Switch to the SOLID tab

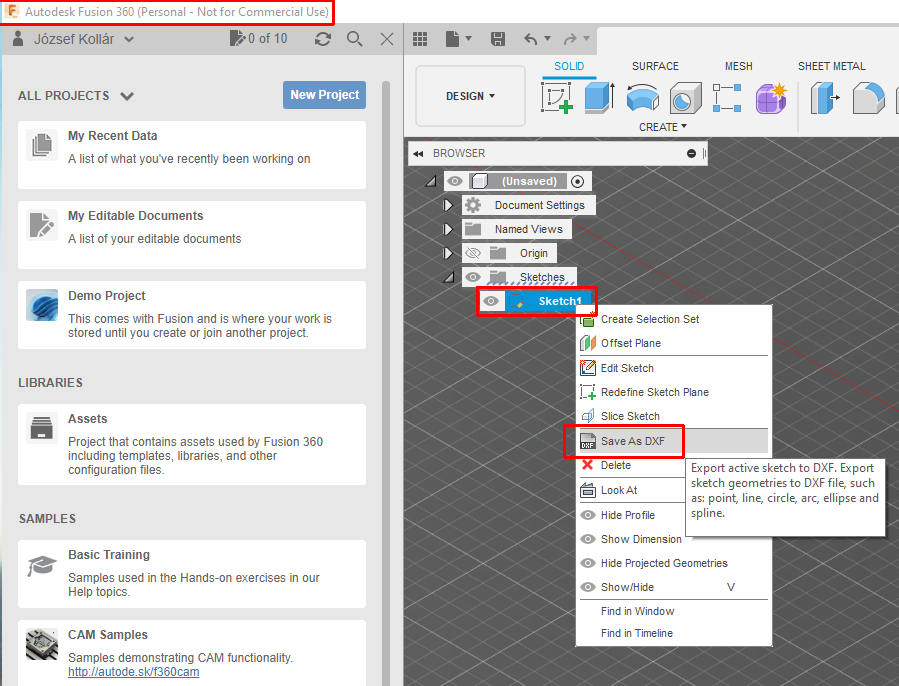click(569, 66)
